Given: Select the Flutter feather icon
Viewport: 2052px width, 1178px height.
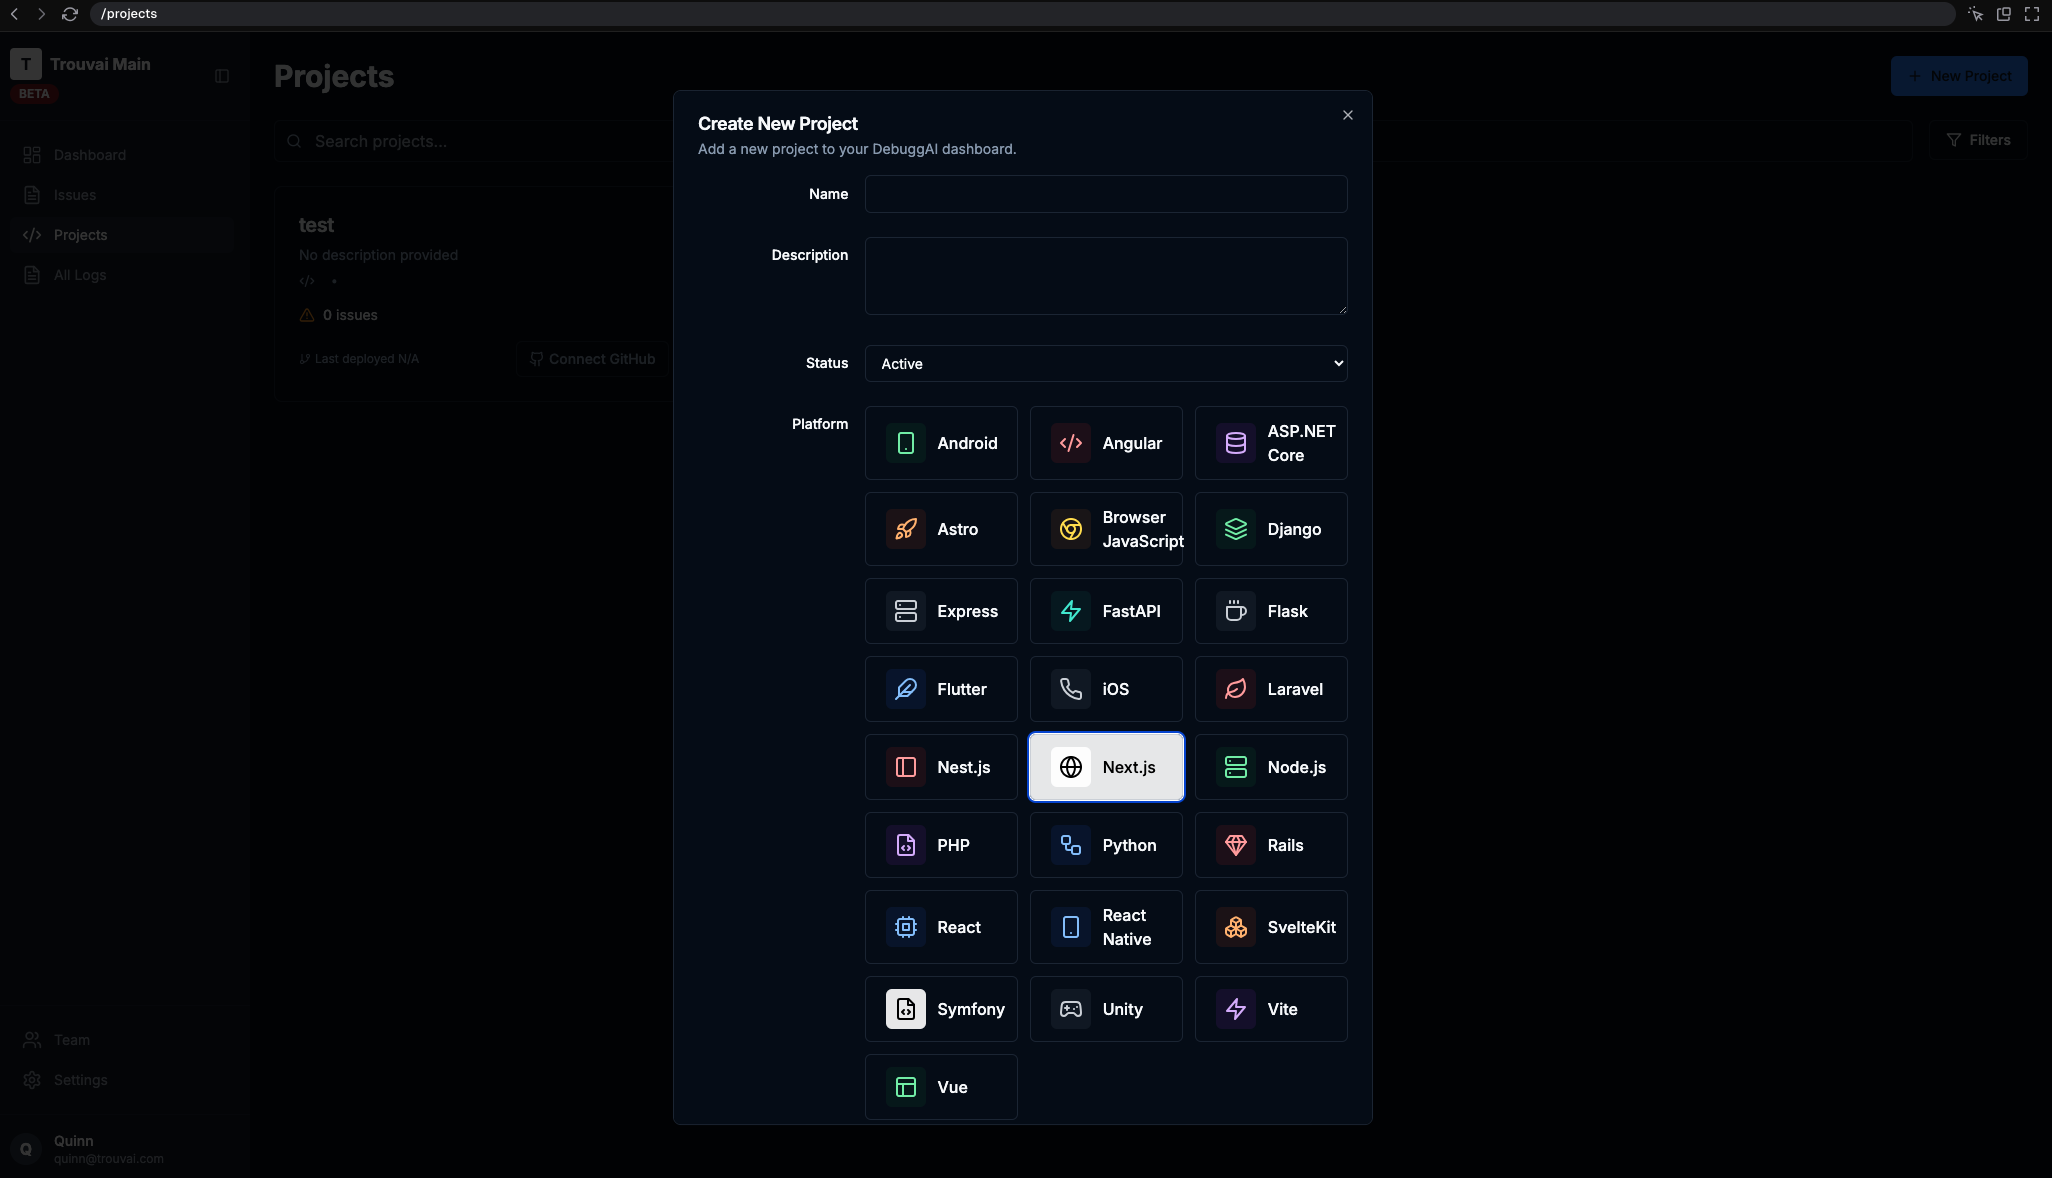Looking at the screenshot, I should [905, 689].
